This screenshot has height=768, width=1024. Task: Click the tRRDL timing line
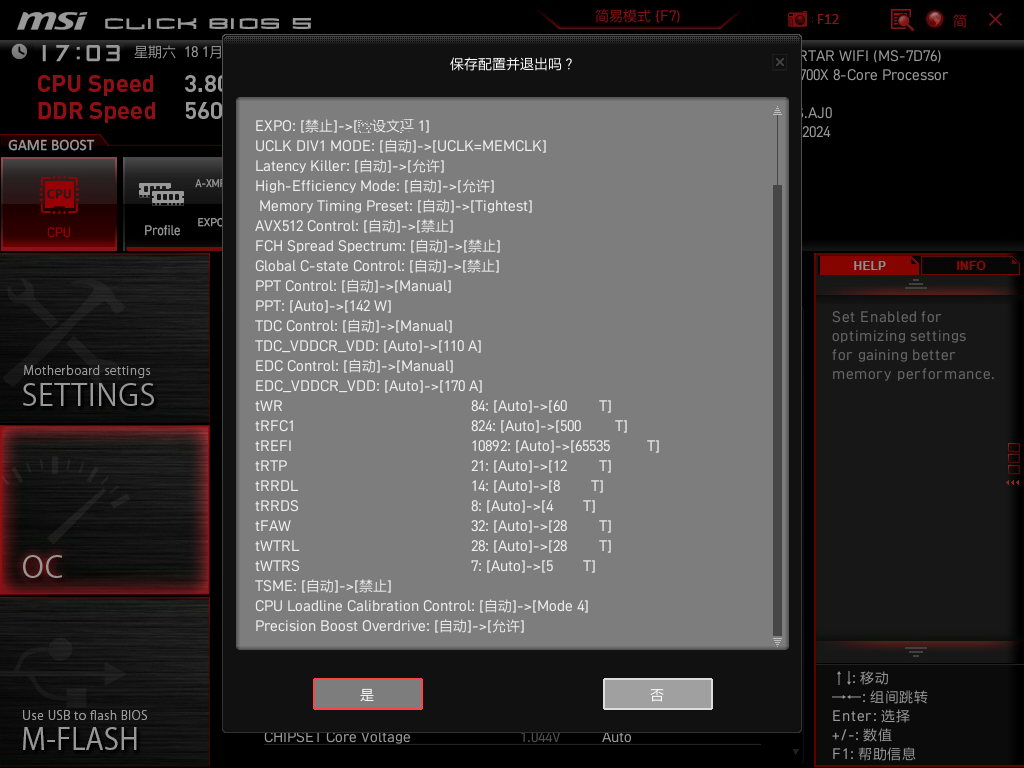[x=429, y=486]
